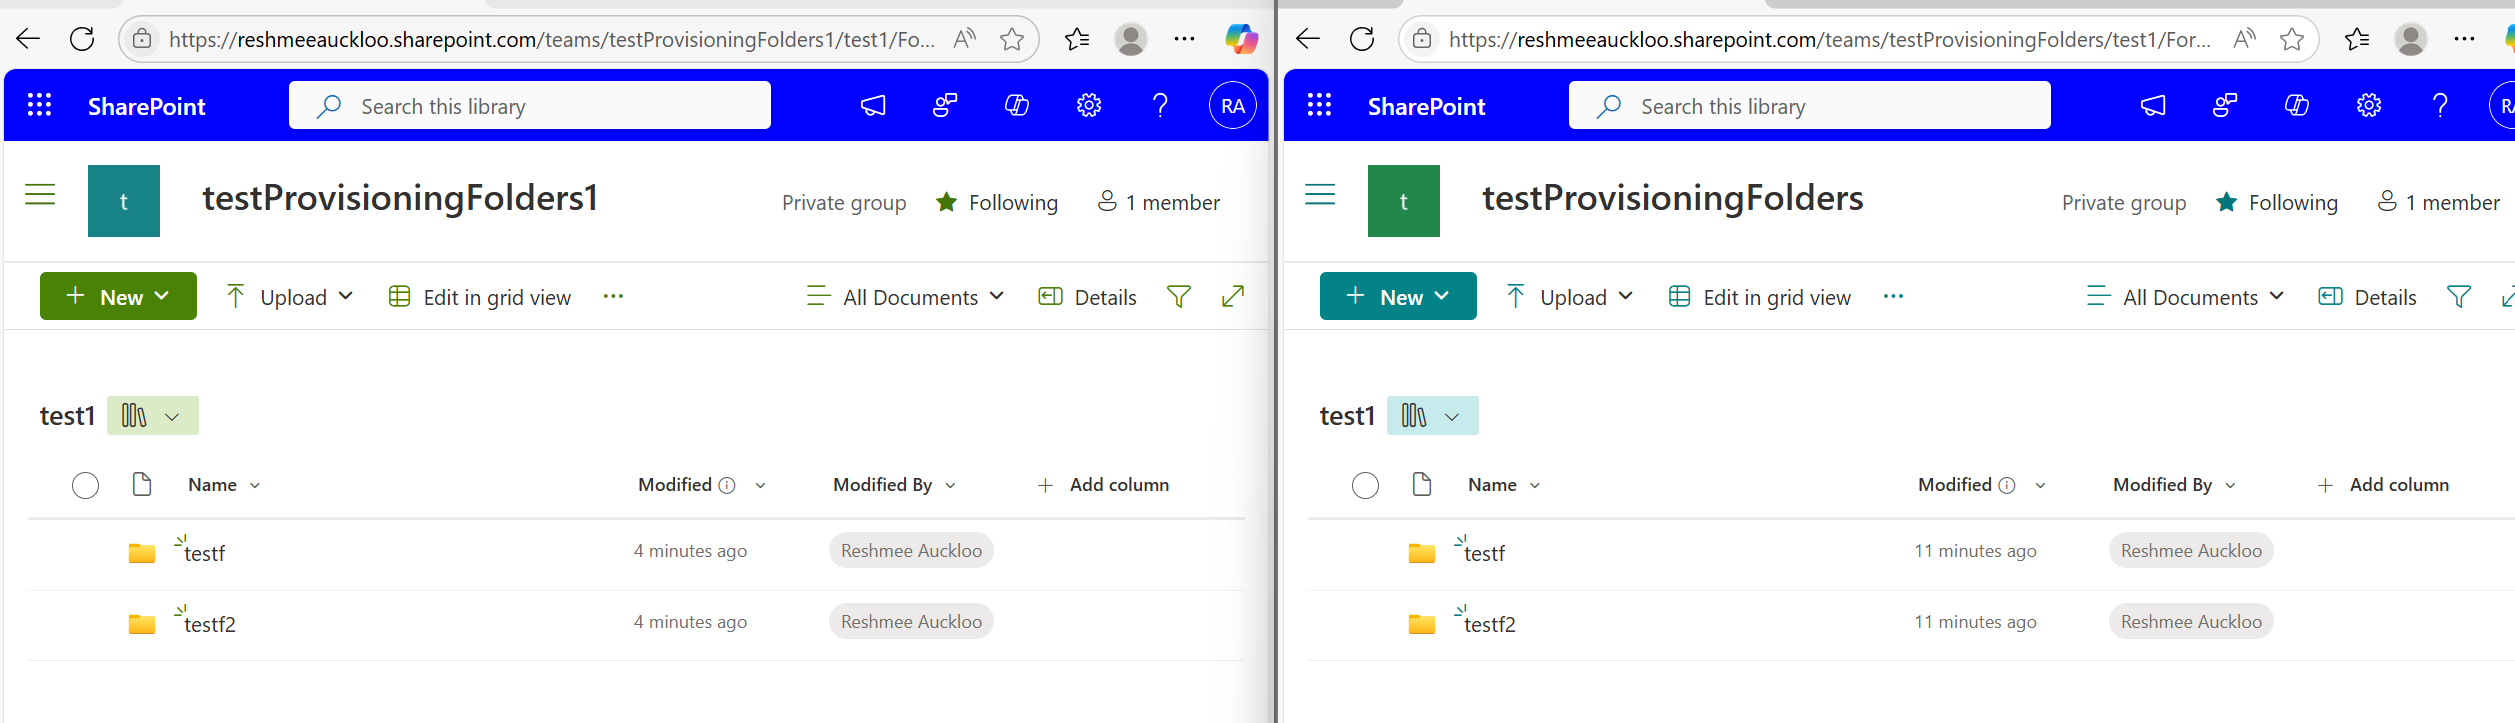Open the filter pane in the left window

coord(1179,297)
